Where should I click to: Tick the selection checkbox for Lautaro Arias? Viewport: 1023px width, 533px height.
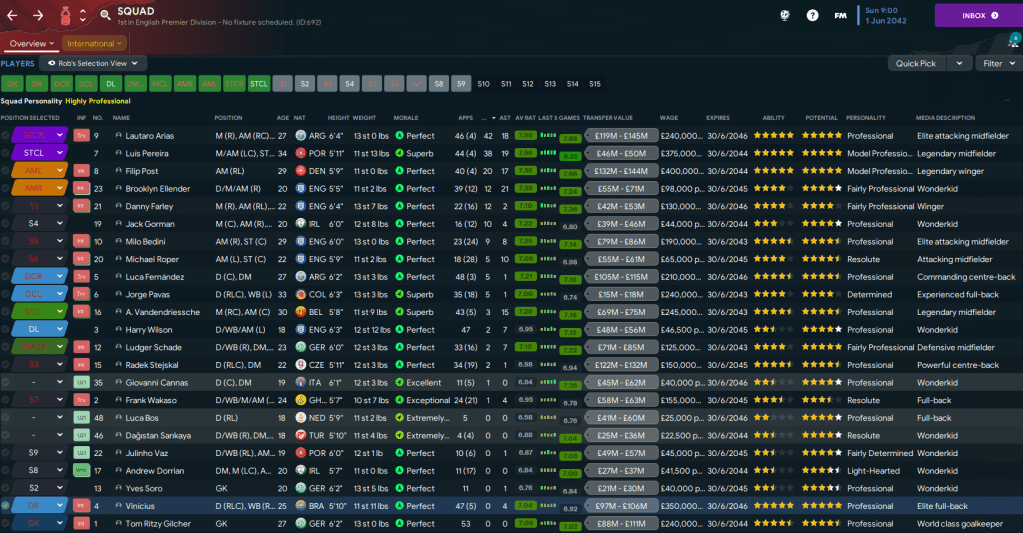pyautogui.click(x=6, y=136)
